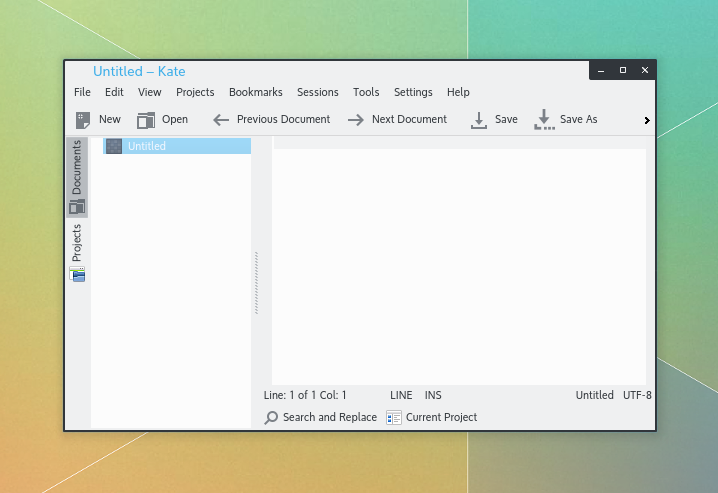Image resolution: width=718 pixels, height=493 pixels.
Task: Toggle the Current Project panel
Action: 432,417
